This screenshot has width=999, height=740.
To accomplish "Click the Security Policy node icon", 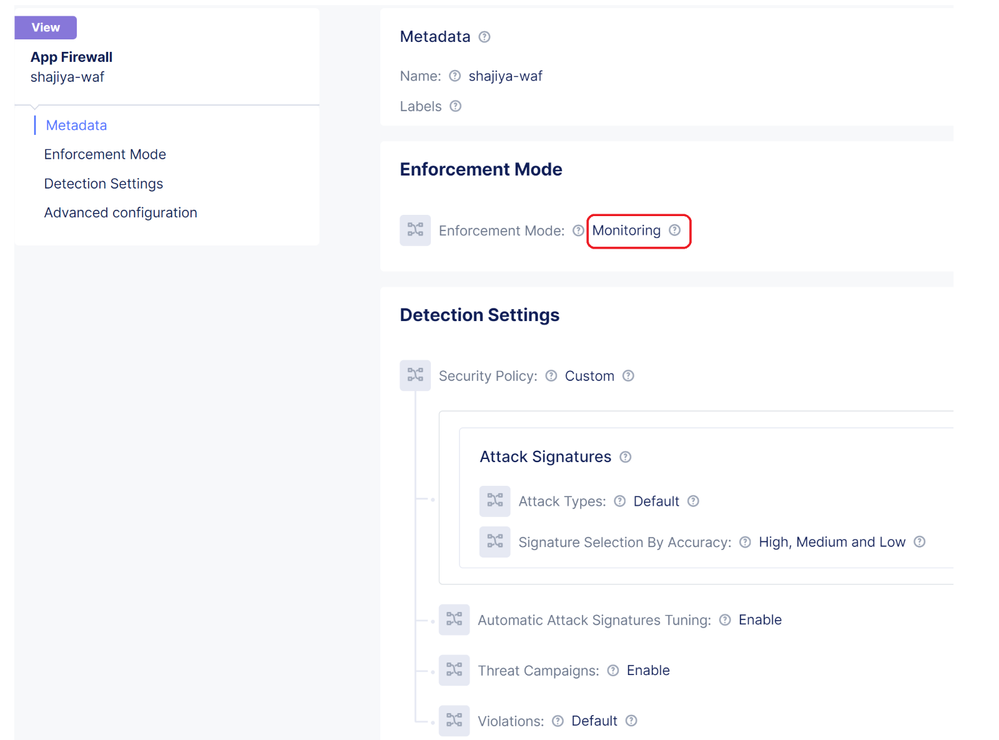I will 415,375.
